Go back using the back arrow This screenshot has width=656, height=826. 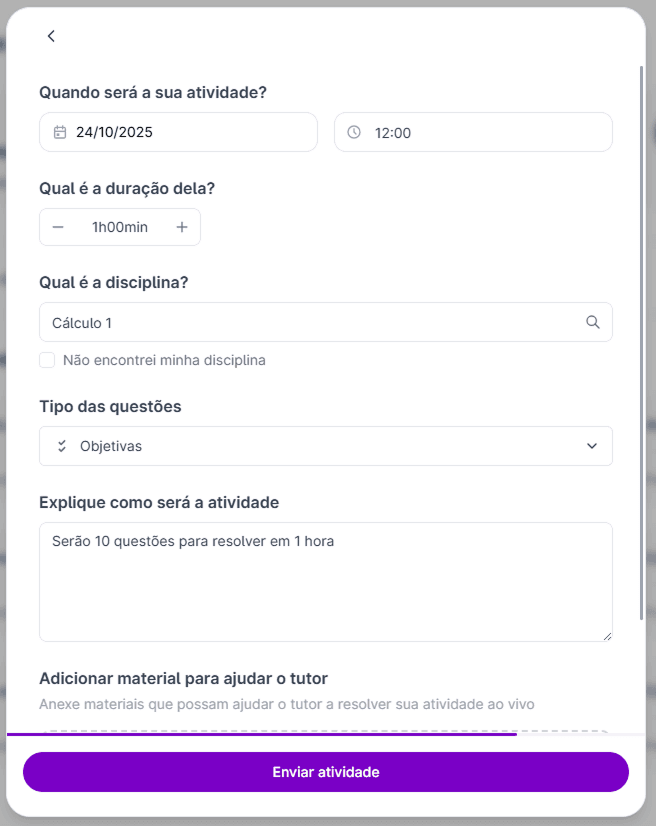[51, 36]
